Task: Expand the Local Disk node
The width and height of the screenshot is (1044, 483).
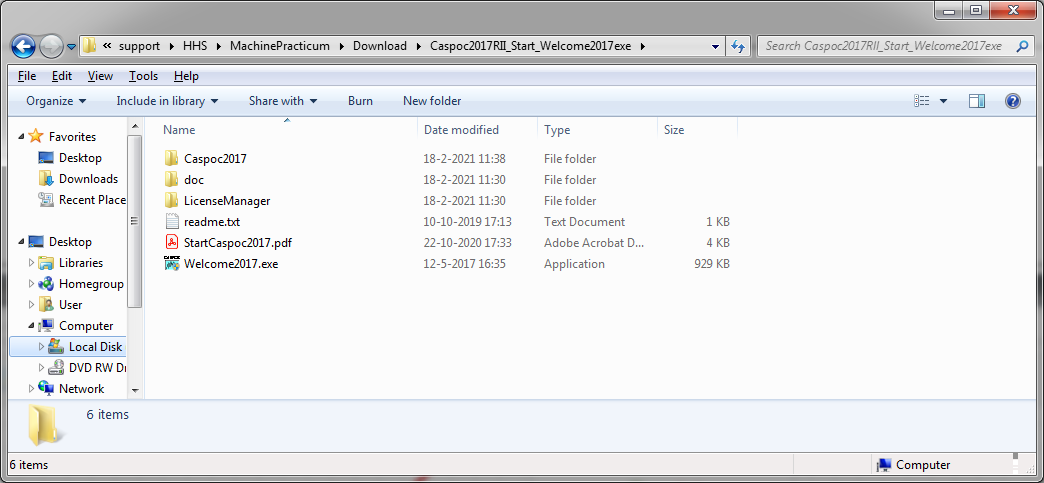Action: coord(41,346)
